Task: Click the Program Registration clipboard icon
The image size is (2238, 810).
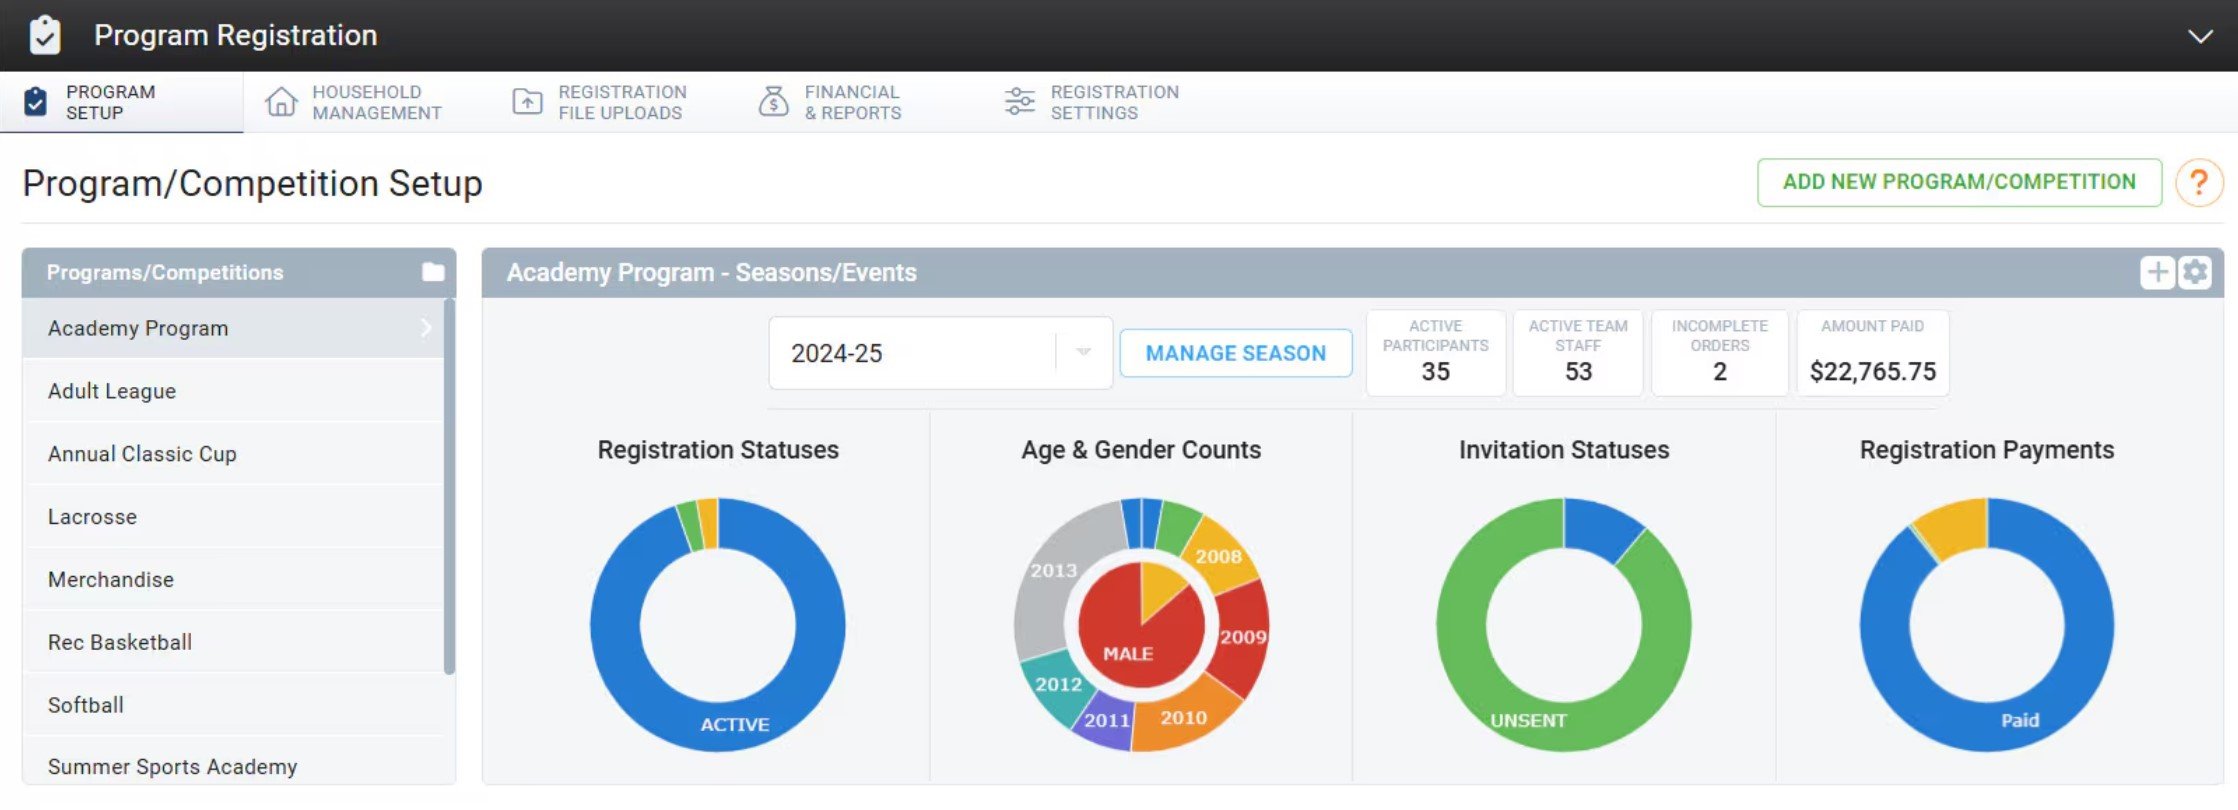Action: 44,35
